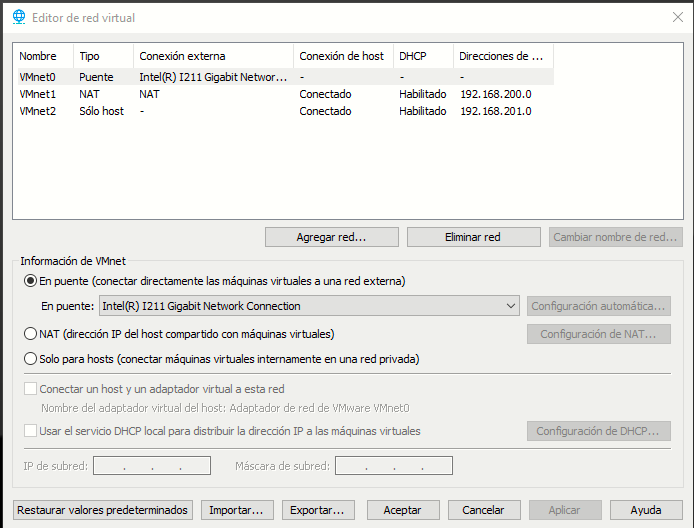The width and height of the screenshot is (694, 528).
Task: Open help with the Ayuda button
Action: tap(646, 510)
